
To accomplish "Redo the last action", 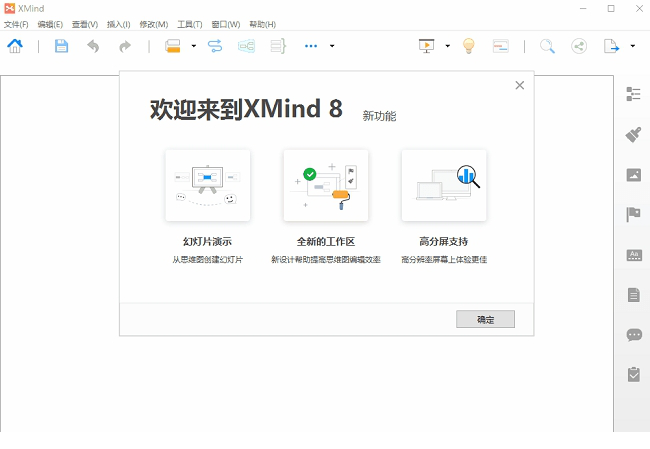I will point(125,46).
